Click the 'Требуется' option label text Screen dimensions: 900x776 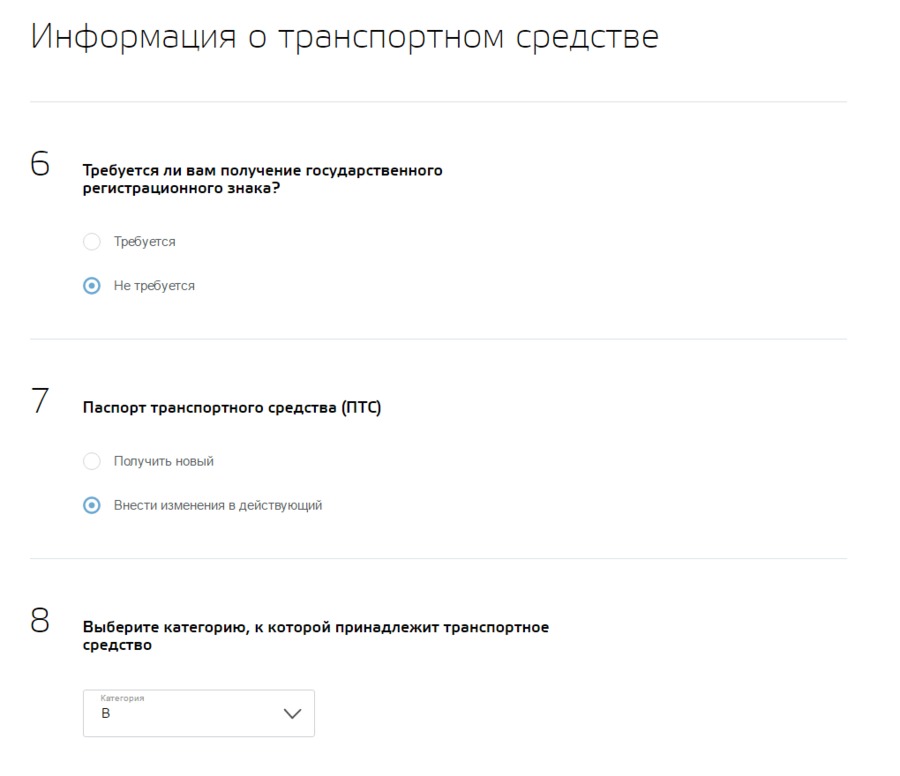[145, 242]
